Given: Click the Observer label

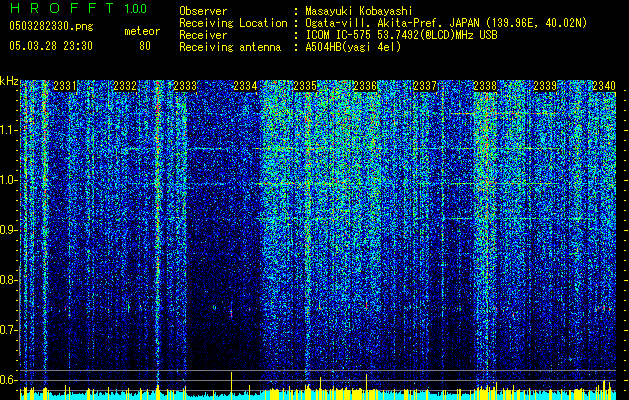Looking at the screenshot, I should (x=203, y=11).
